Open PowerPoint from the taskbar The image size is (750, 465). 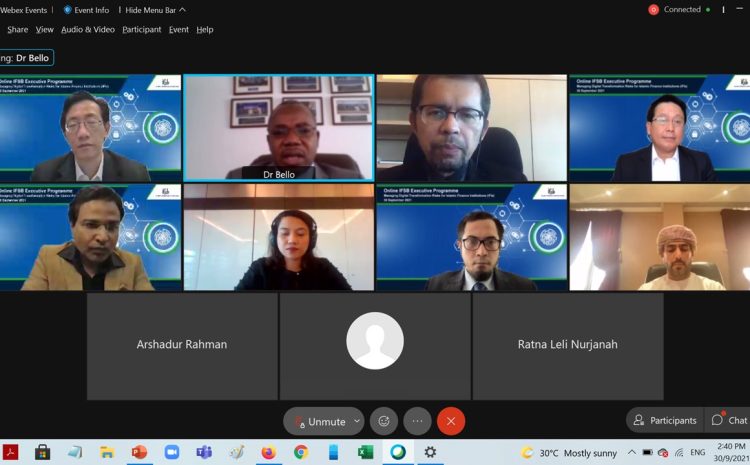tap(139, 452)
